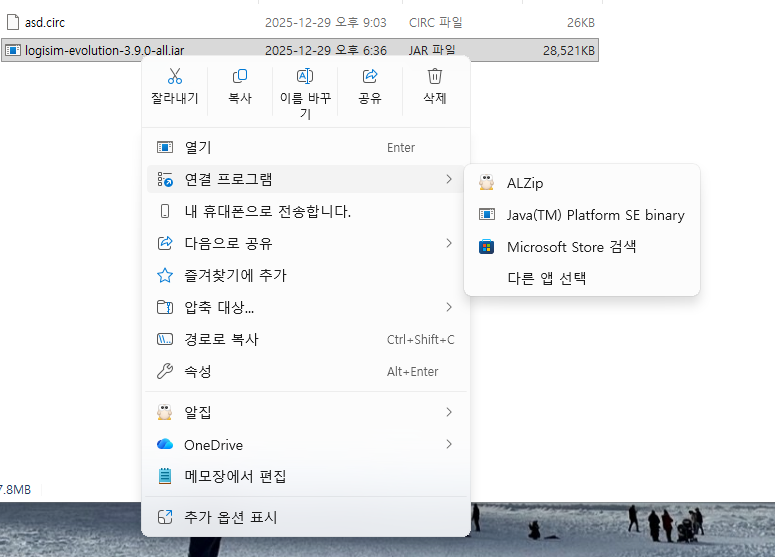Expand the 알집 submenu chevron
Image resolution: width=775 pixels, height=557 pixels.
[449, 412]
